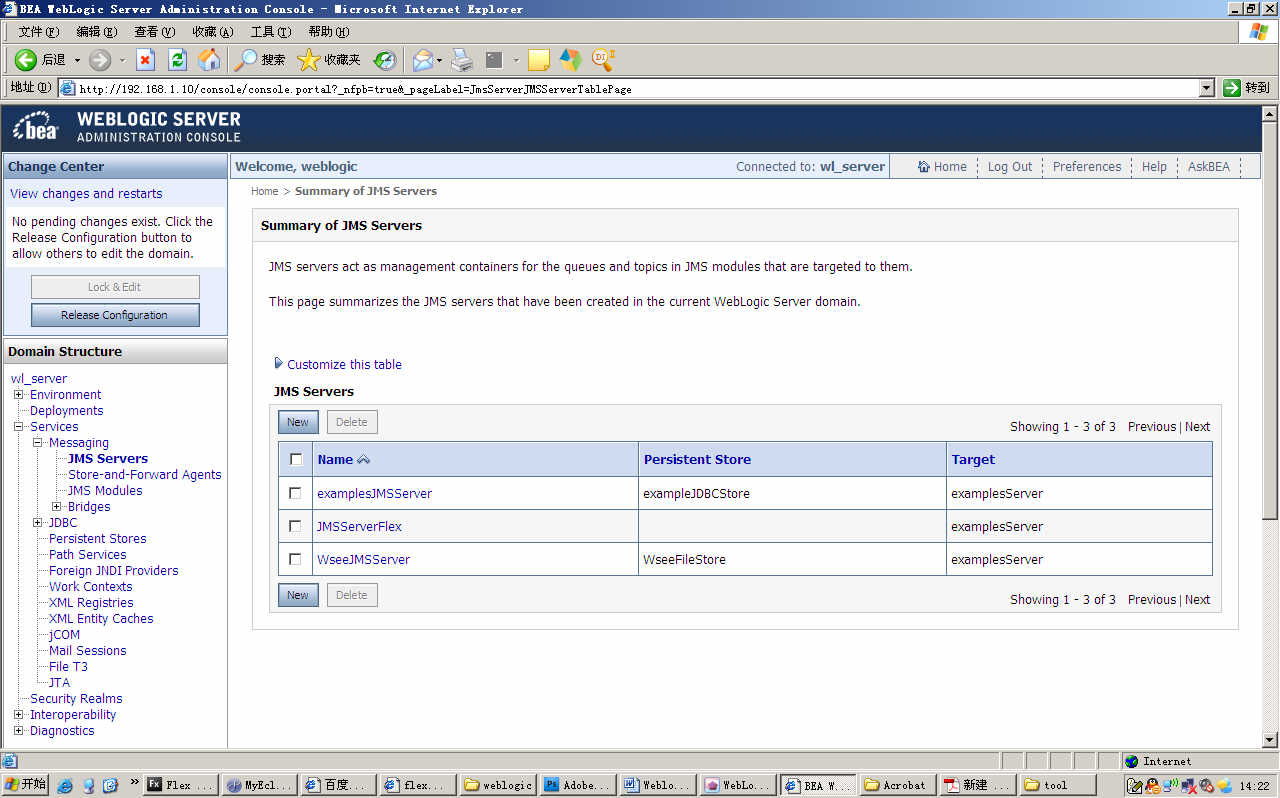Viewport: 1280px width, 798px height.
Task: Open the JMSServerFlex server link
Action: [359, 527]
